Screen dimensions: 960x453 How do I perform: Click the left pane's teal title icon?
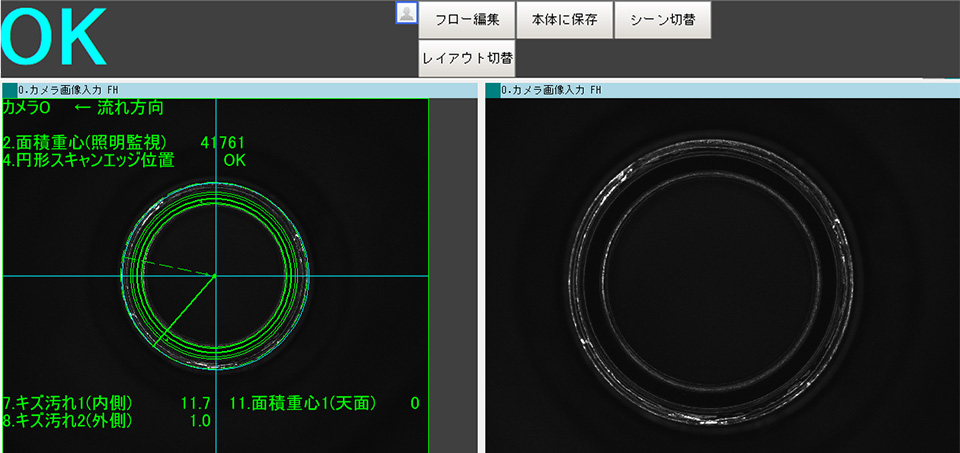(x=10, y=90)
